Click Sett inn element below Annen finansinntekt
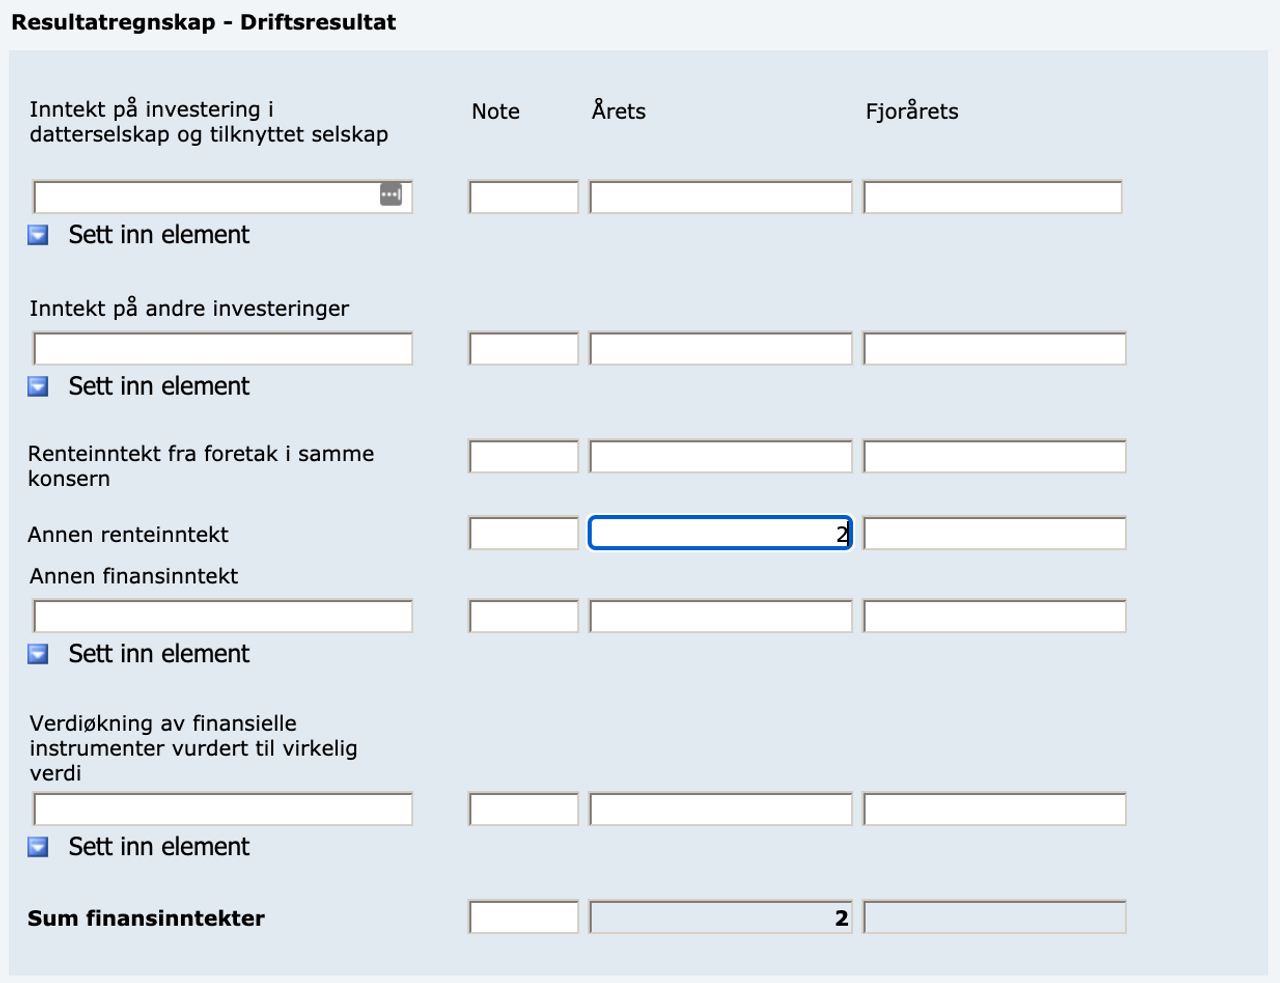Viewport: 1280px width, 983px height. click(x=159, y=654)
